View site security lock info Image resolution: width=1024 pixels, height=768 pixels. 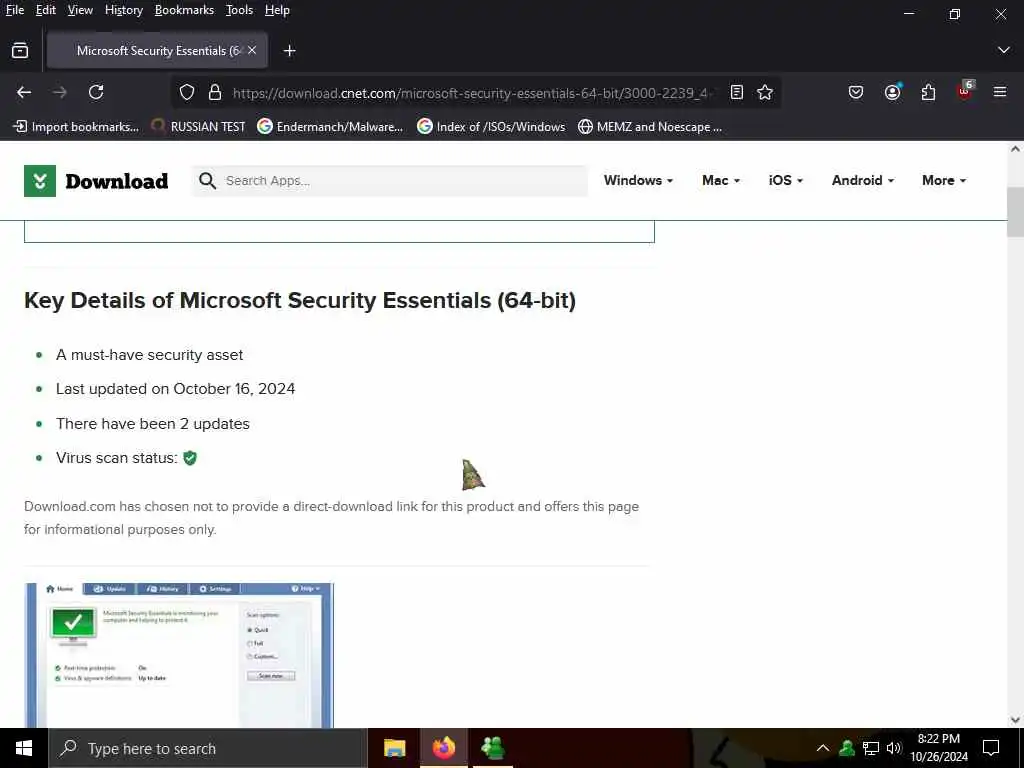(x=215, y=93)
